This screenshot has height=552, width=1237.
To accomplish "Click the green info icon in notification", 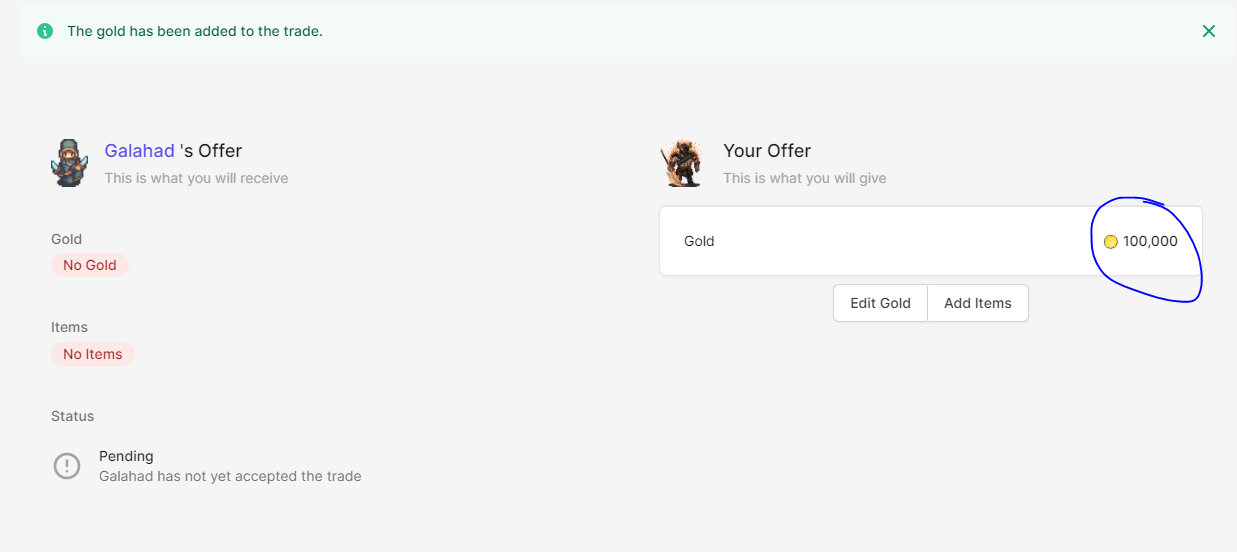I will [45, 31].
